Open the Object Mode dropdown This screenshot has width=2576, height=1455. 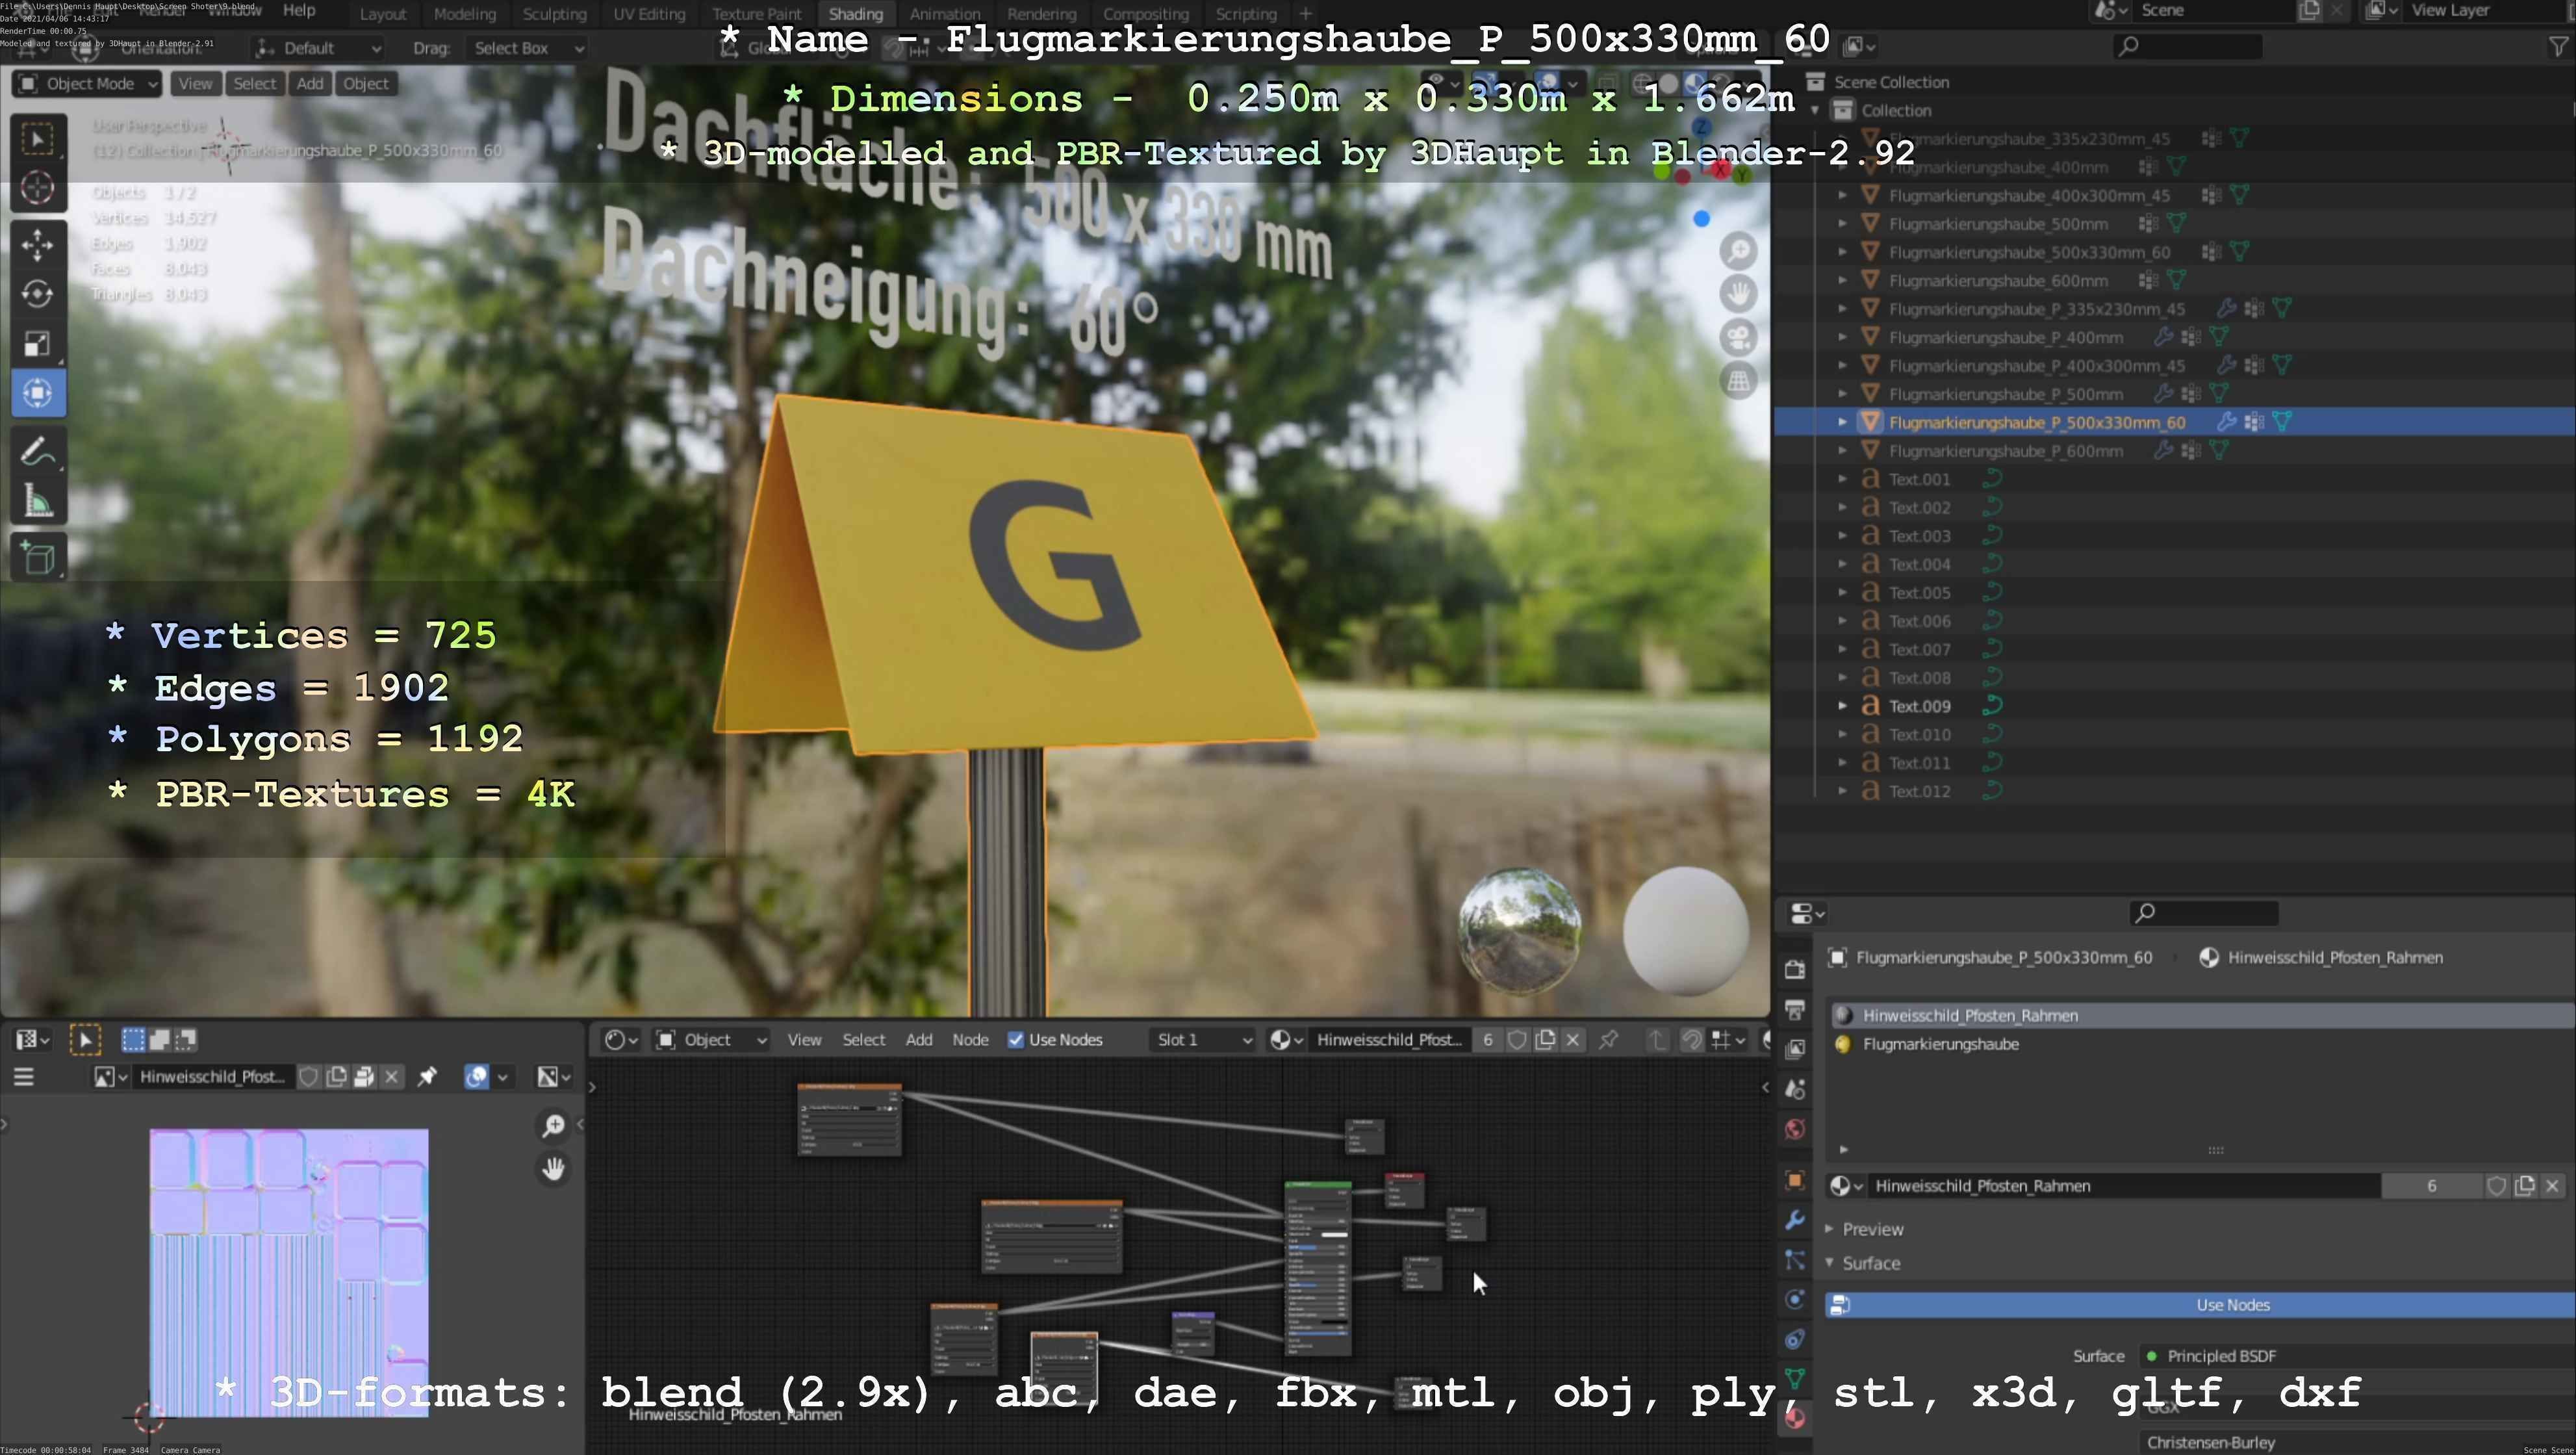pos(88,84)
